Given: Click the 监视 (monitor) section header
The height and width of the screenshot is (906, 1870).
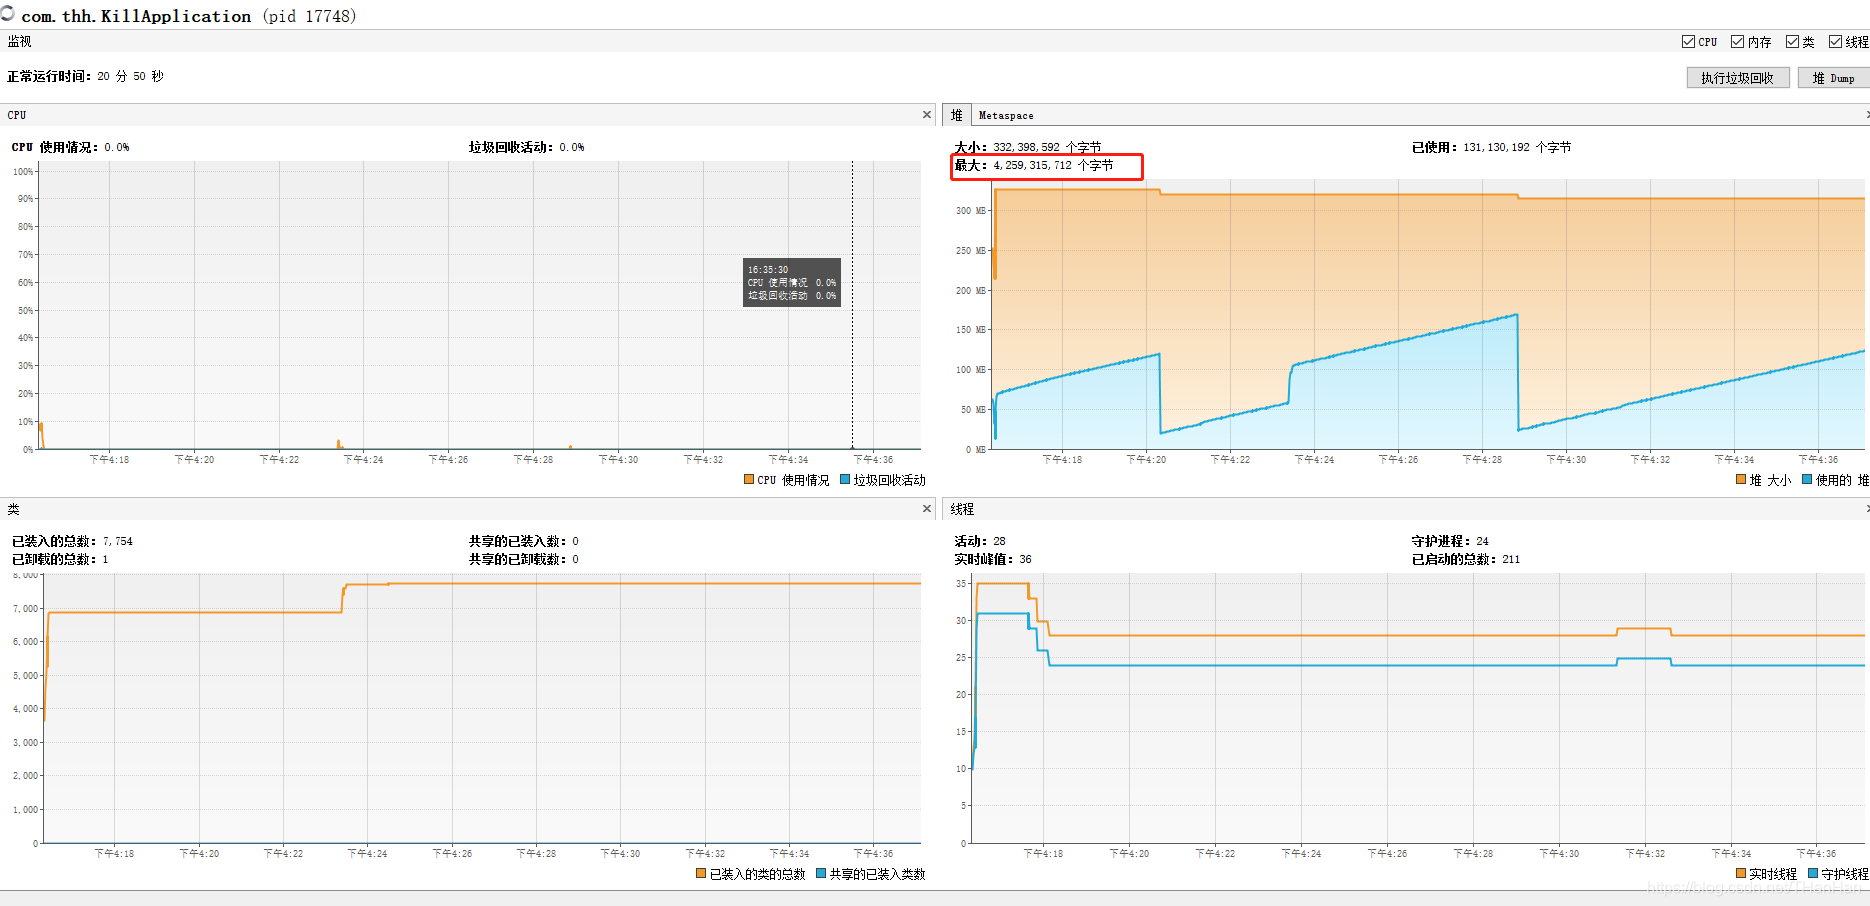Looking at the screenshot, I should pos(20,42).
